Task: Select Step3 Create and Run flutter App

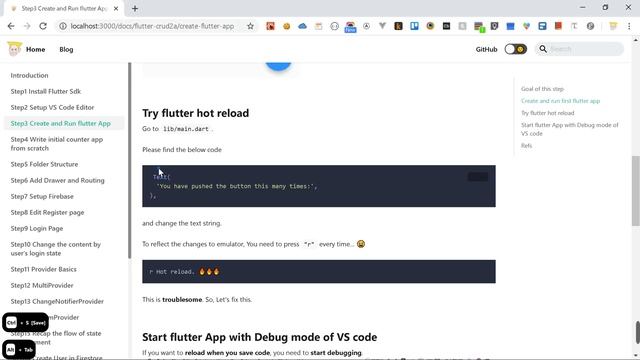Action: click(60, 123)
